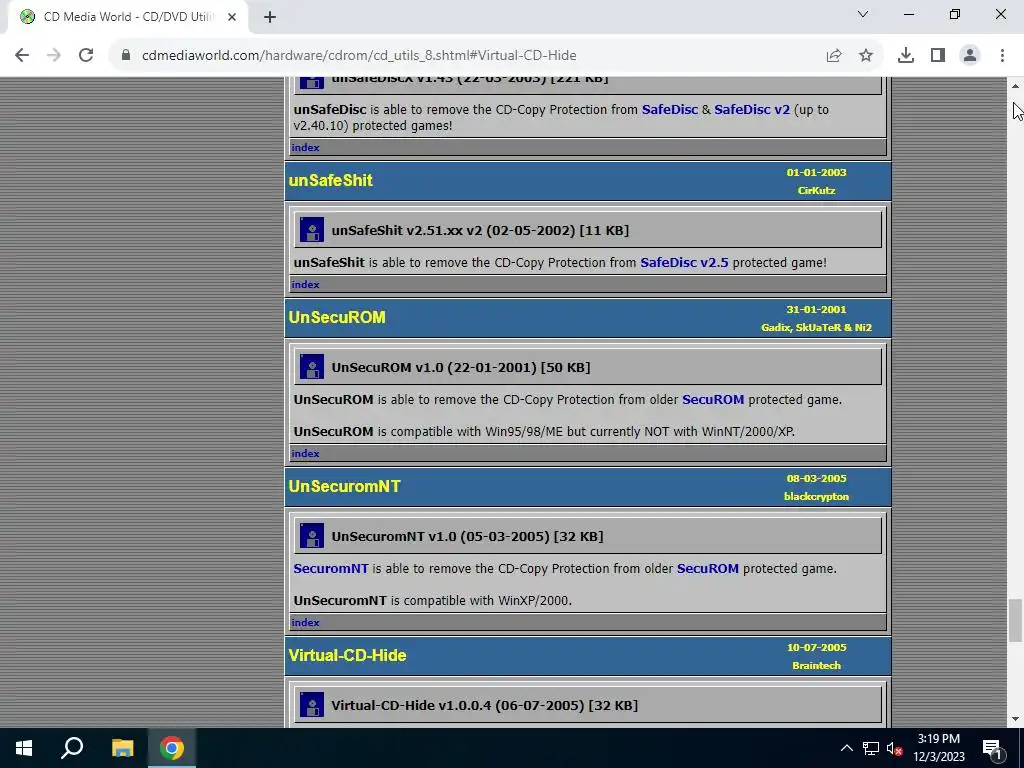Open File Explorer from taskbar

(x=122, y=748)
